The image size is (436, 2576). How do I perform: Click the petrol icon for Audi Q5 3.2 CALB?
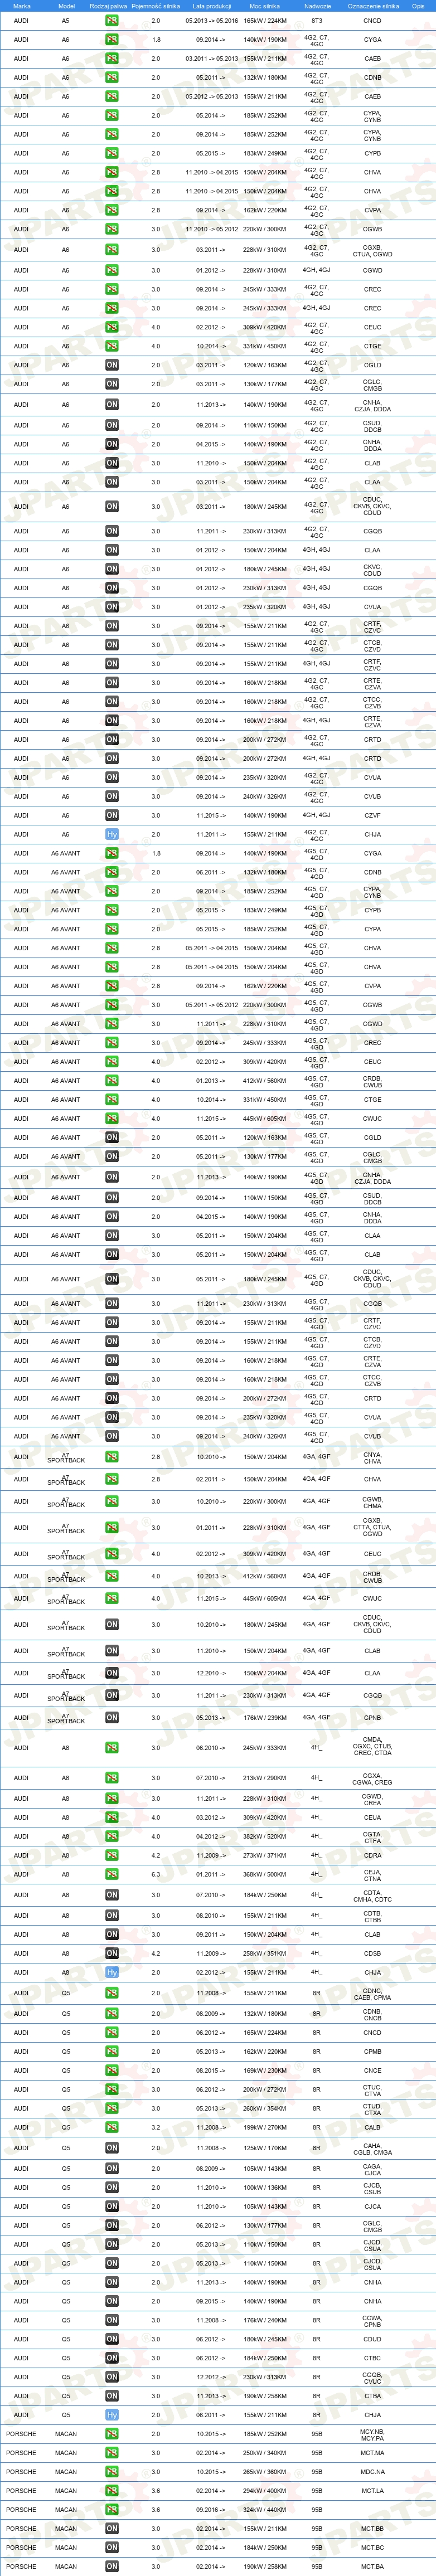(x=112, y=2127)
